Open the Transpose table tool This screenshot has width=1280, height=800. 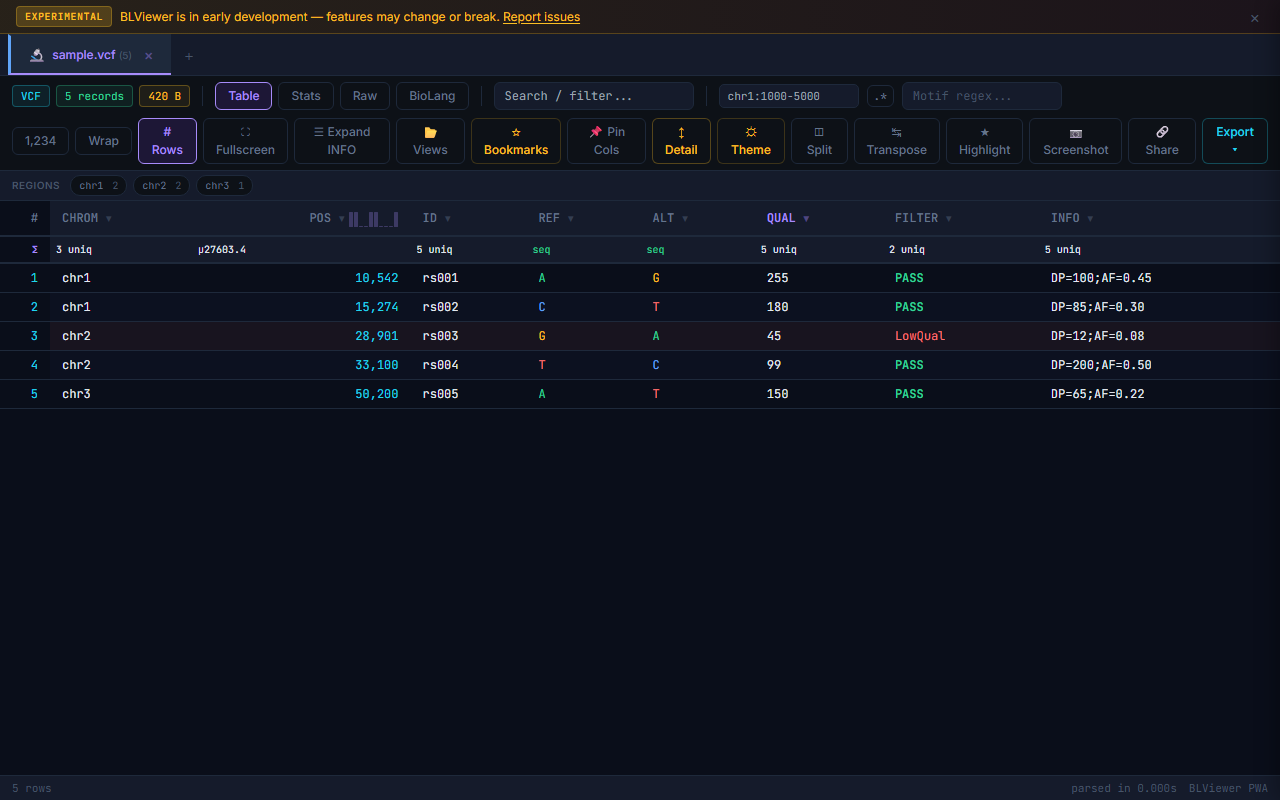pyautogui.click(x=896, y=140)
